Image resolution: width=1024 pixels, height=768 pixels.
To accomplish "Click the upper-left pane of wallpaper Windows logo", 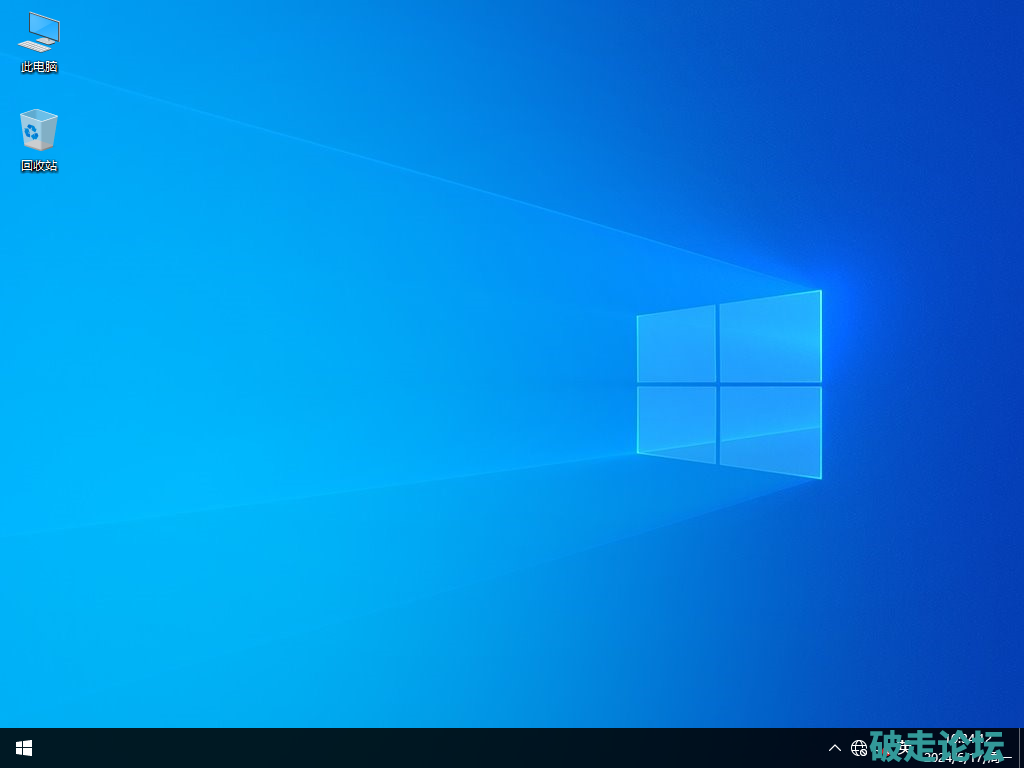I will point(677,345).
